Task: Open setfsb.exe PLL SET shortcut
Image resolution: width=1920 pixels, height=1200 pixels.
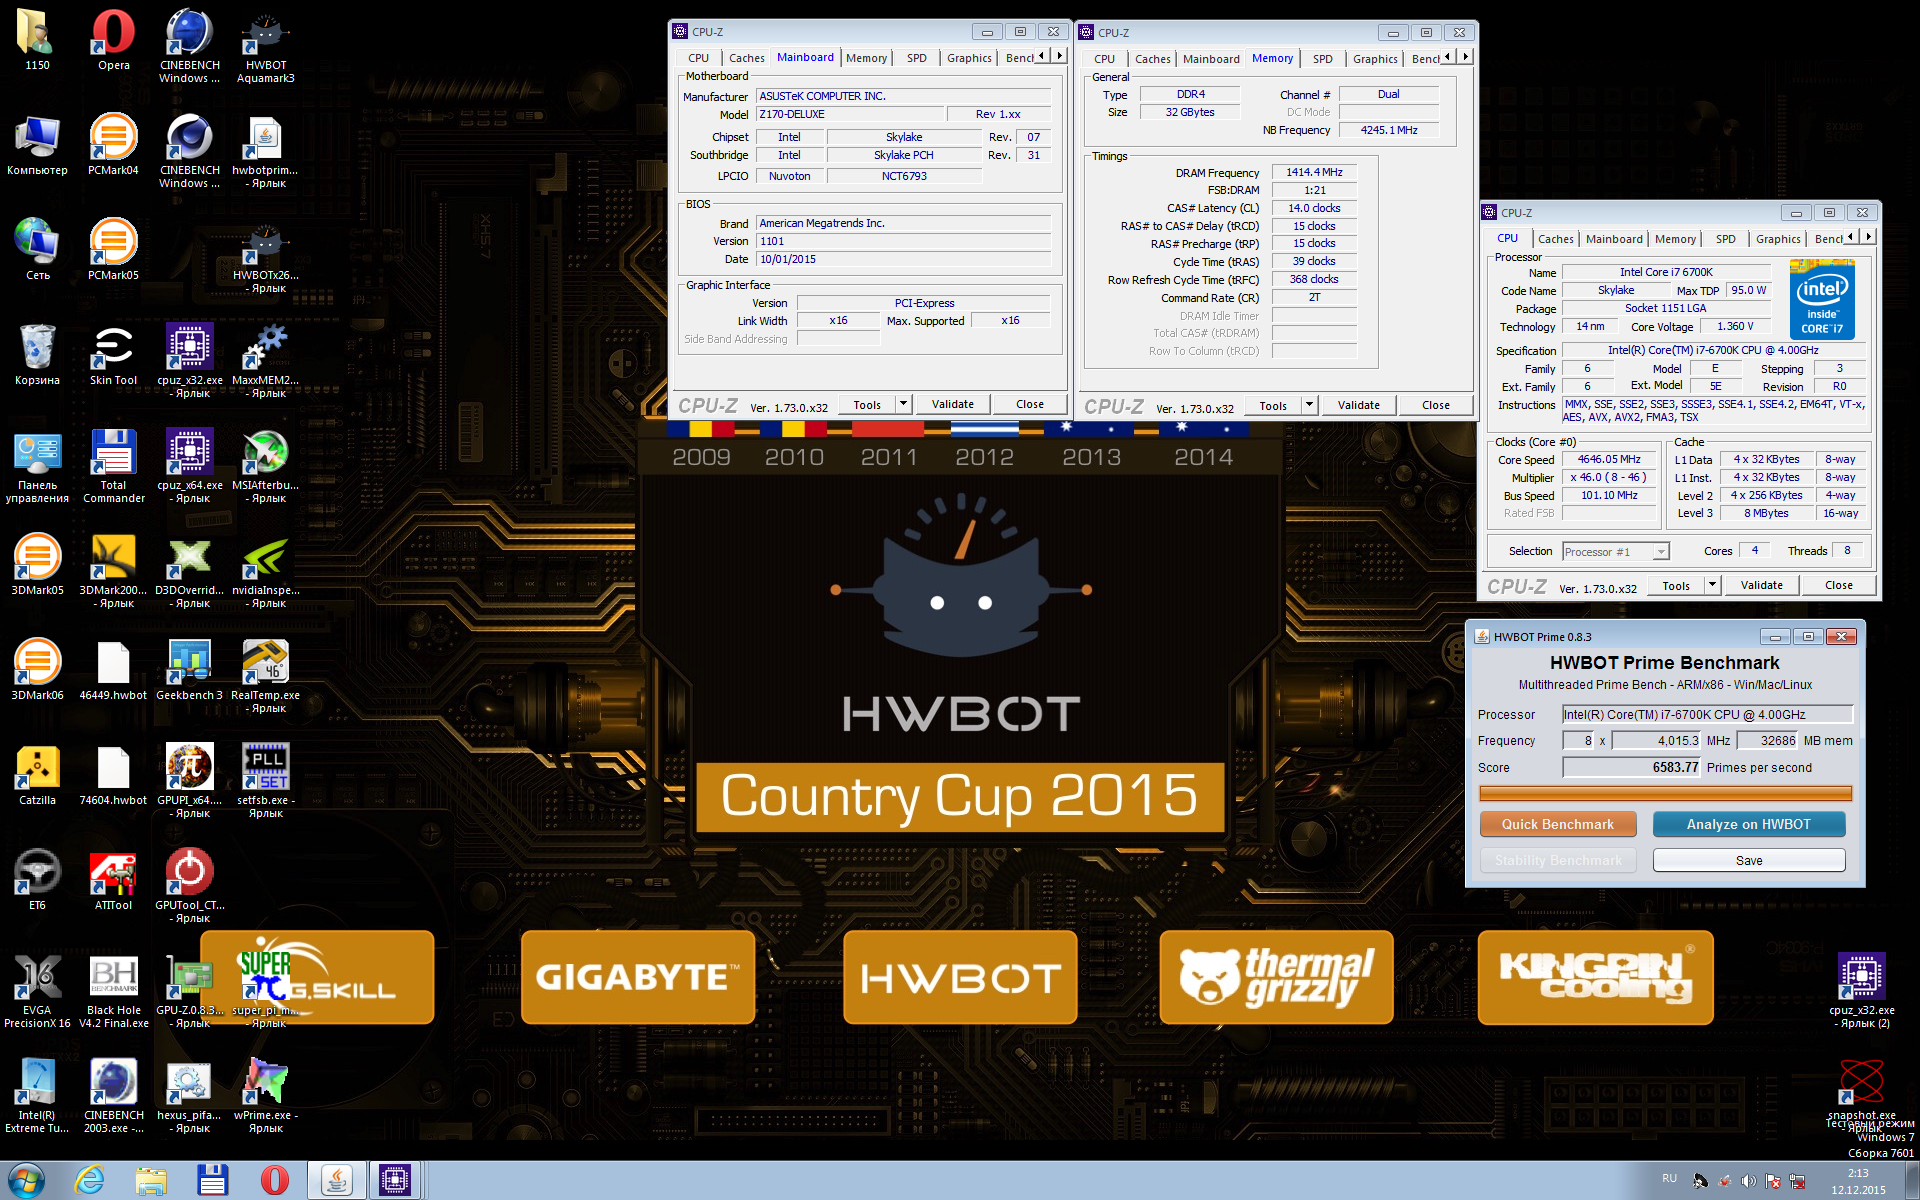Action: pyautogui.click(x=265, y=781)
